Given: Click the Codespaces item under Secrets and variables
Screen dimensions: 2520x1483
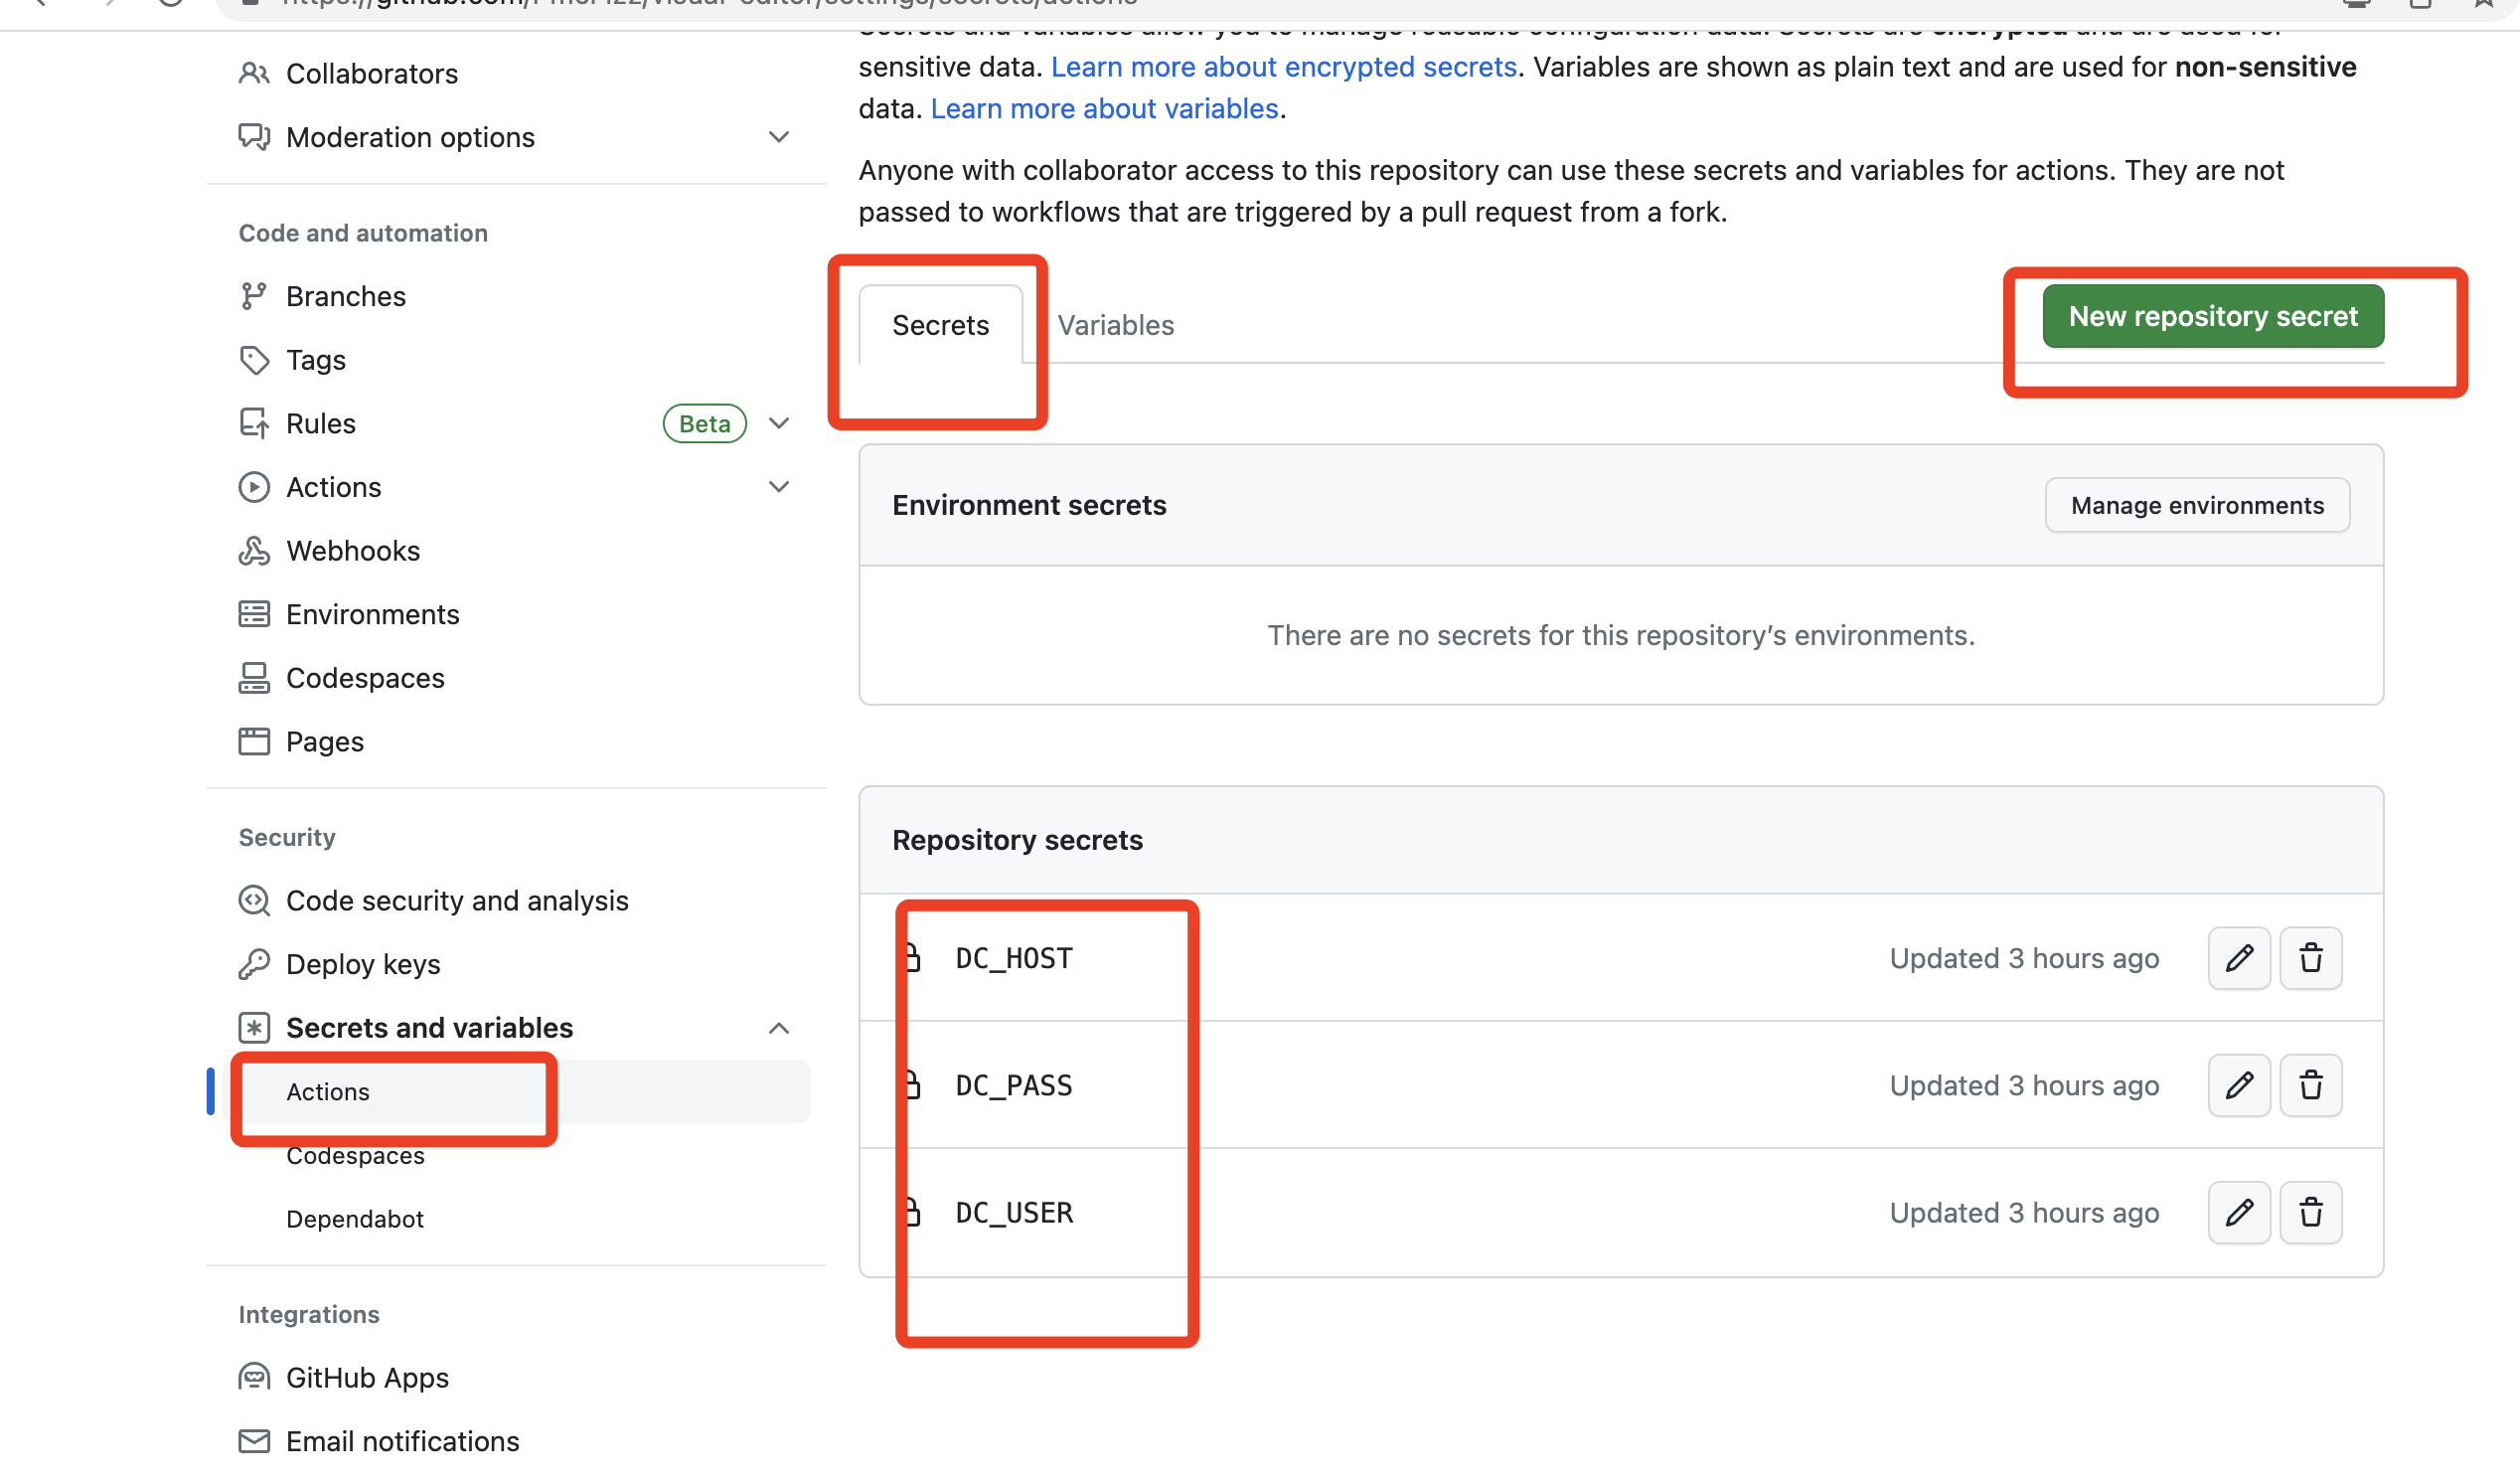Looking at the screenshot, I should 355,1155.
